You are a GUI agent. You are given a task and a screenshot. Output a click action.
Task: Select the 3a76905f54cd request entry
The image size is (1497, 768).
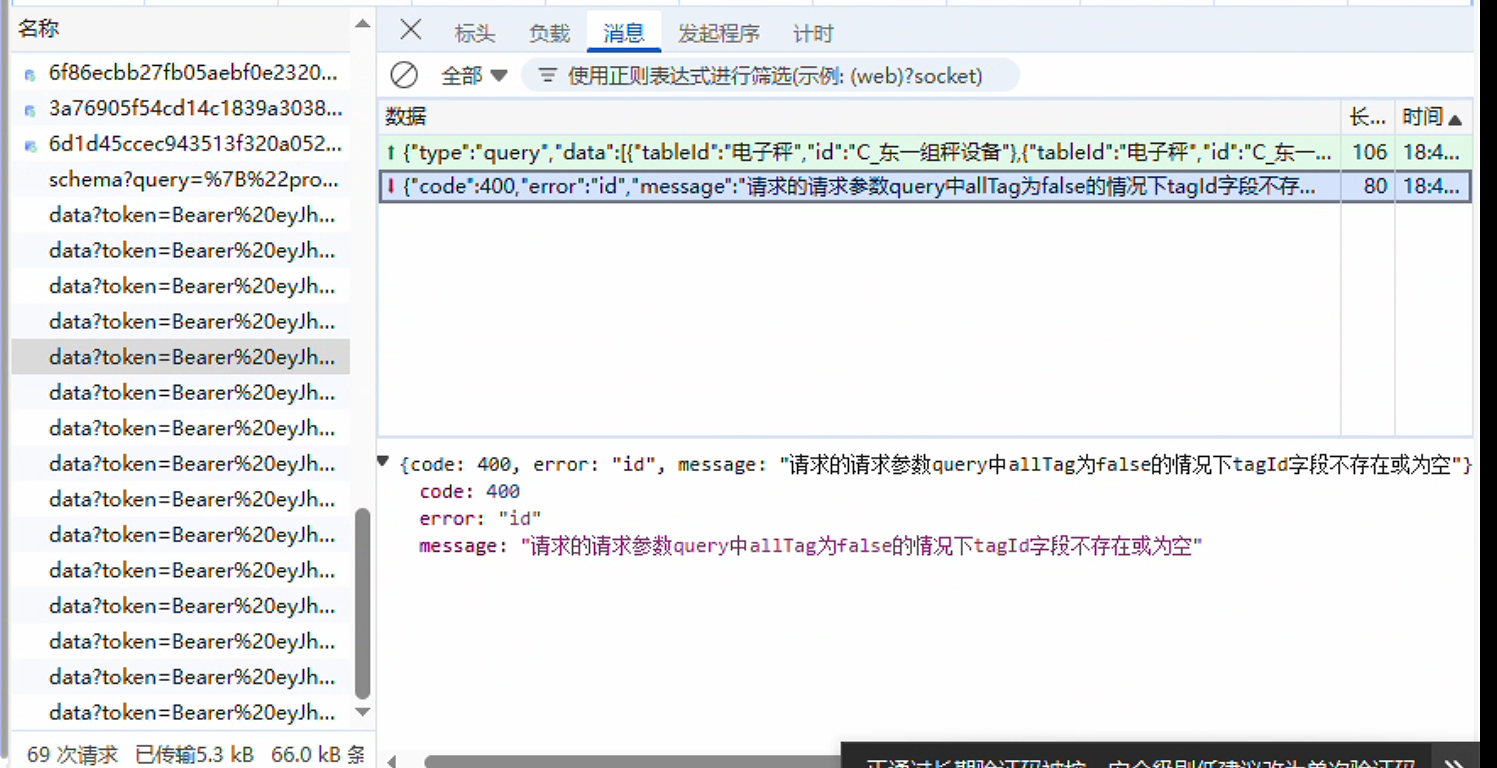click(195, 108)
